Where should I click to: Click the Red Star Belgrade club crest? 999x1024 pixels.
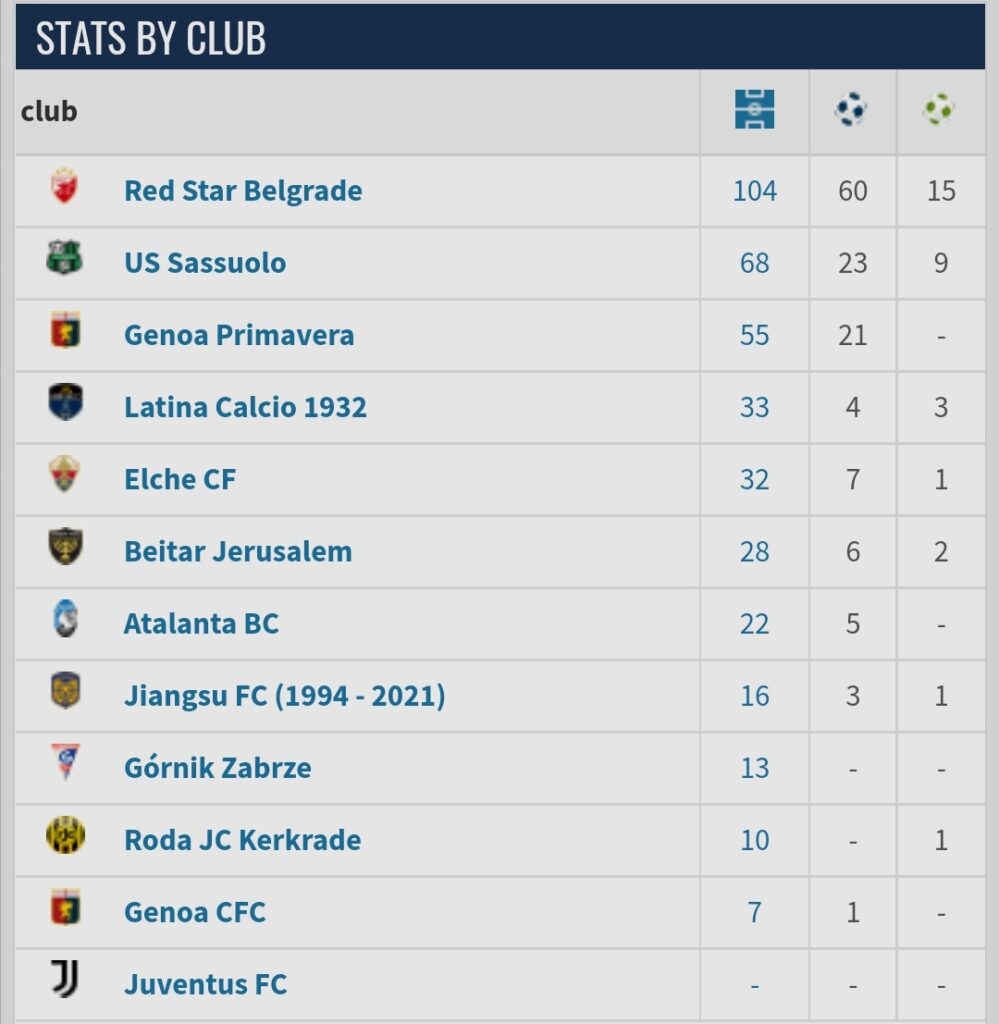(64, 186)
